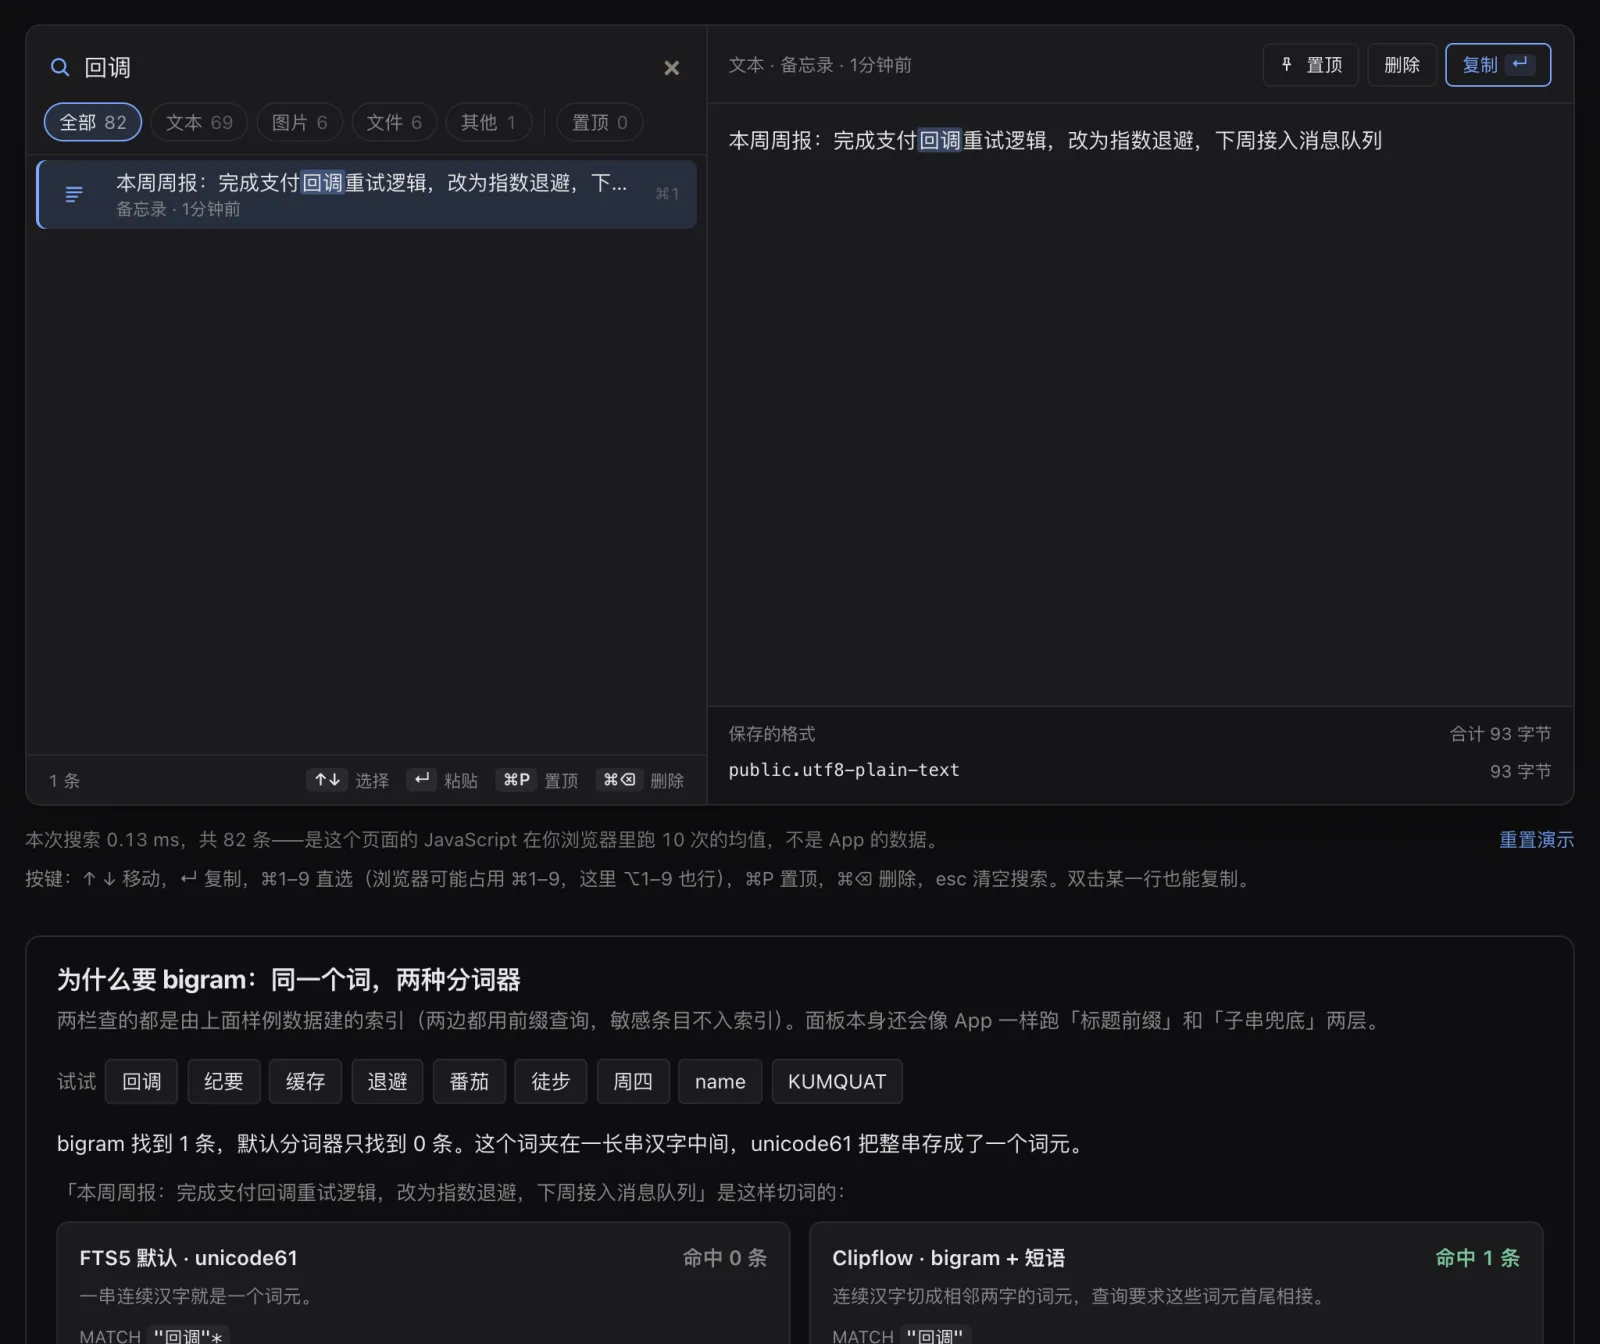This screenshot has width=1600, height=1344.
Task: Clear the search with the X icon
Action: 672,68
